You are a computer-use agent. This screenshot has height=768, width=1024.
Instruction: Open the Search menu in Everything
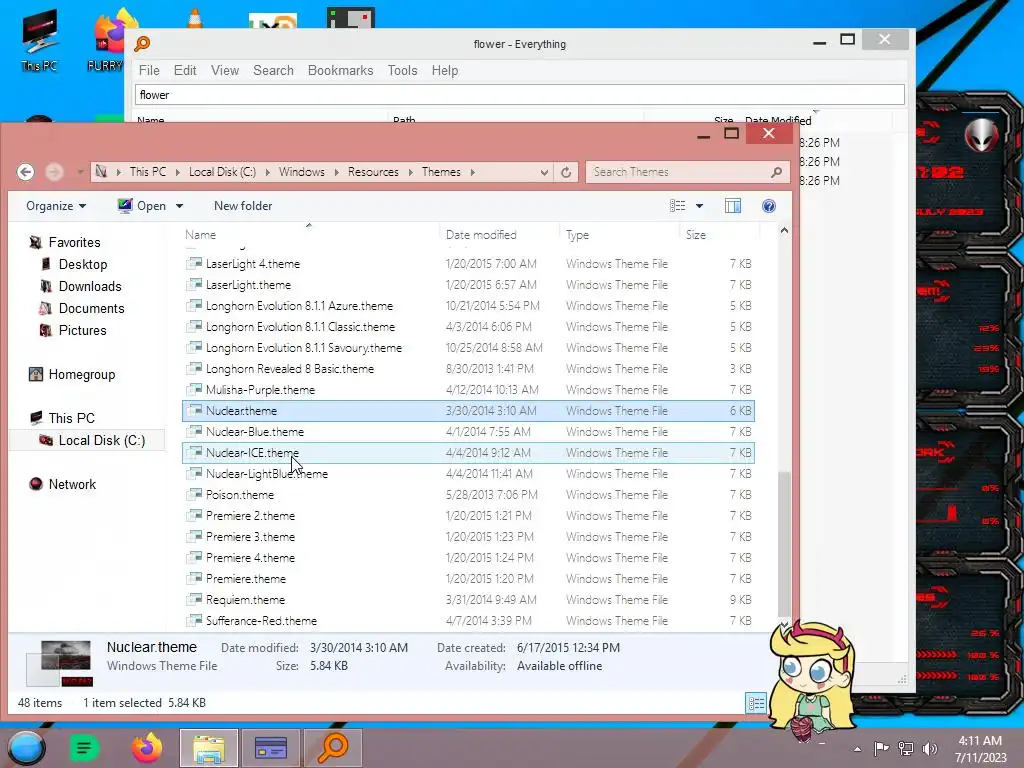(273, 71)
